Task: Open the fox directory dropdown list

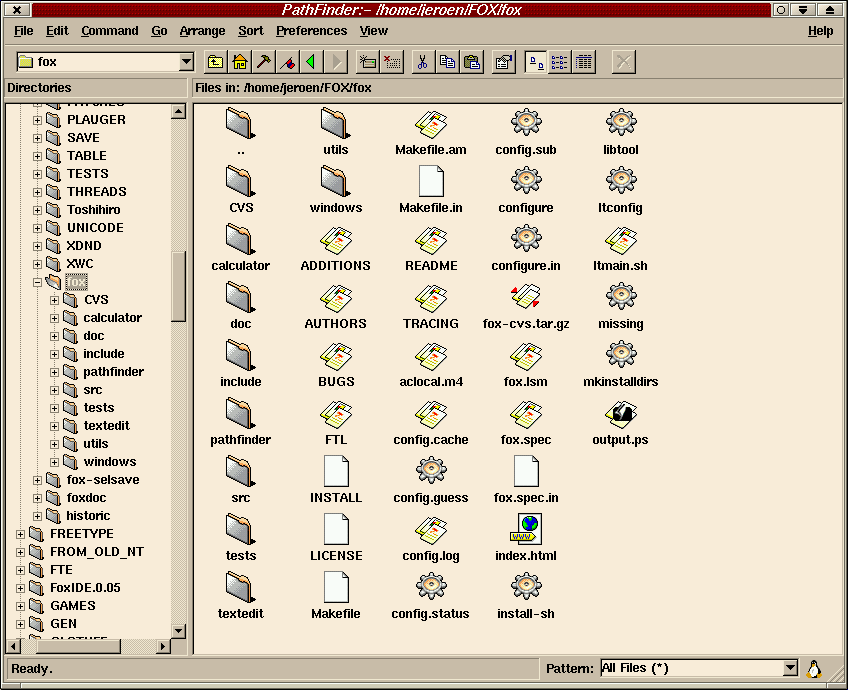Action: (x=186, y=62)
